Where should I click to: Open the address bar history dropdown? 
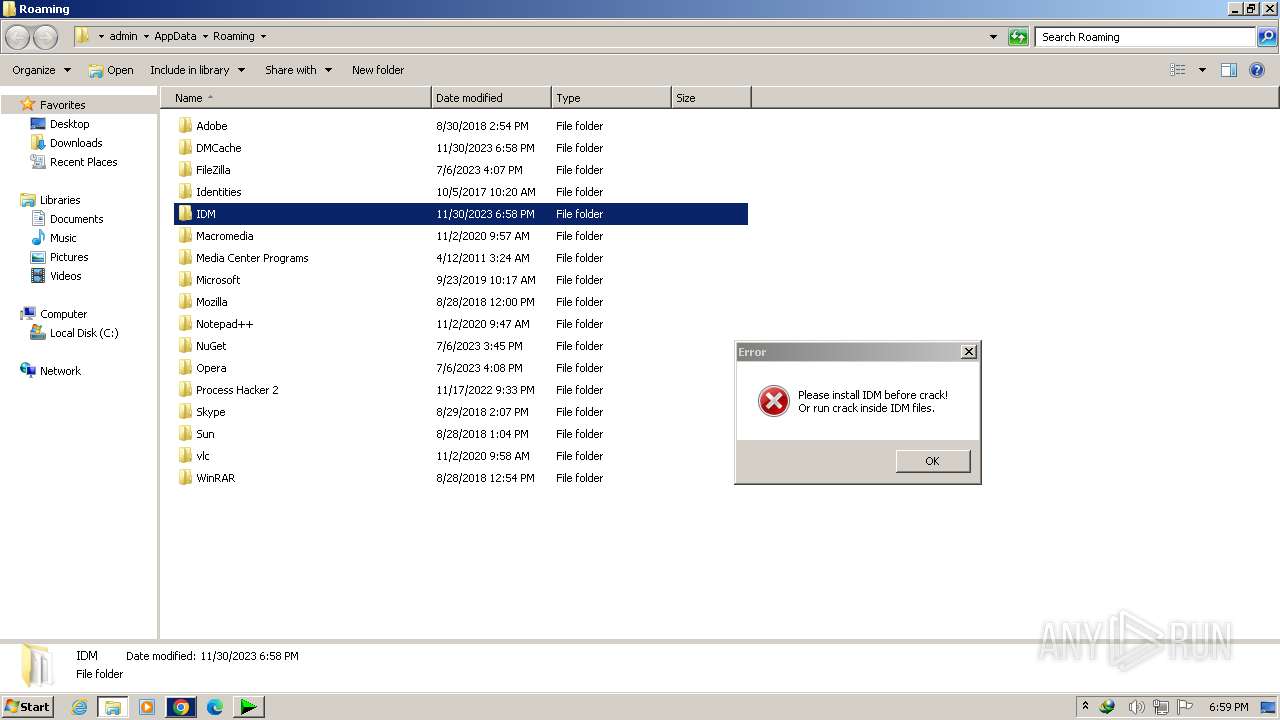[993, 37]
